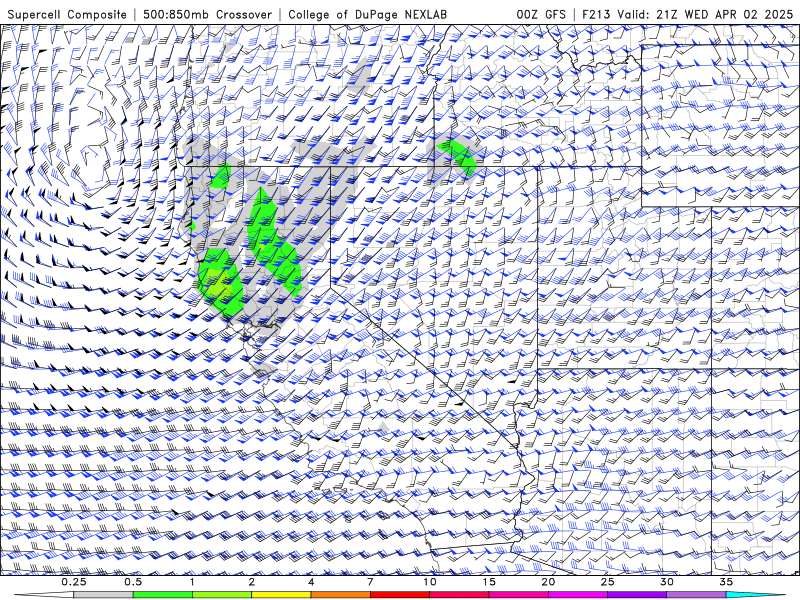Click the 0.25 value on the color scale
Viewport: 800px width, 600px height.
tap(74, 582)
